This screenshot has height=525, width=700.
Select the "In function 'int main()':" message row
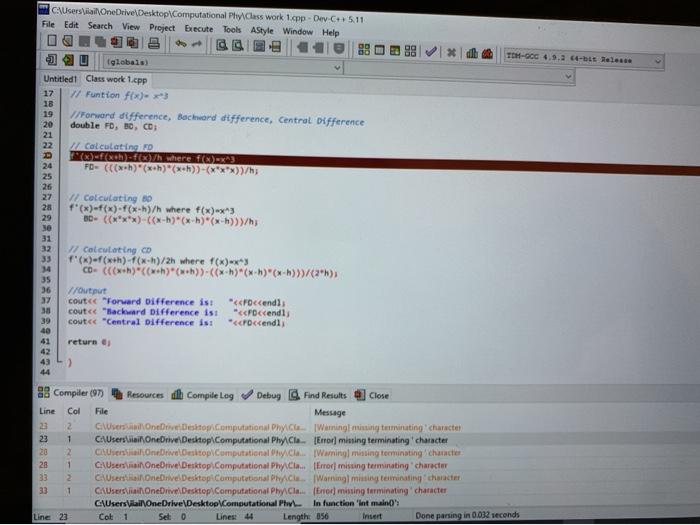click(366, 503)
